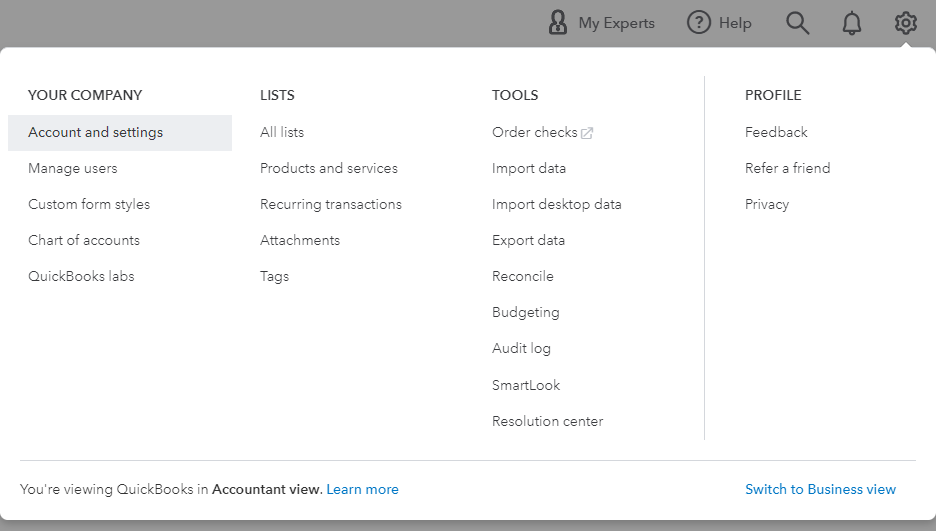936x531 pixels.
Task: Open Resolution center
Action: point(548,421)
